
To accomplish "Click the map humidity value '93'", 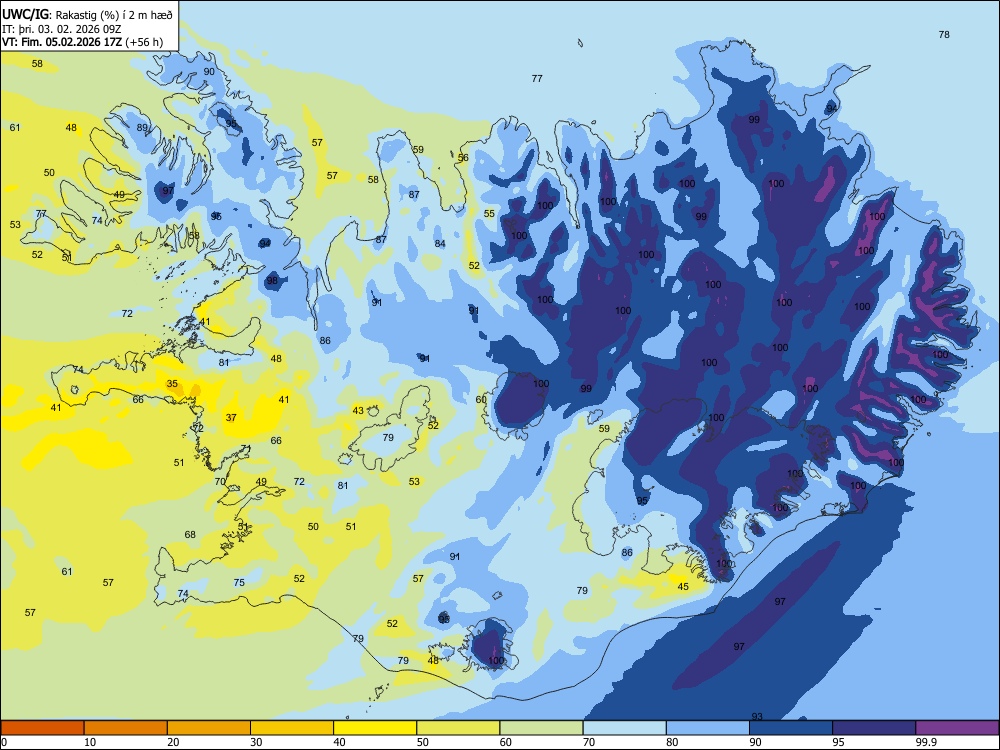I will tap(757, 717).
